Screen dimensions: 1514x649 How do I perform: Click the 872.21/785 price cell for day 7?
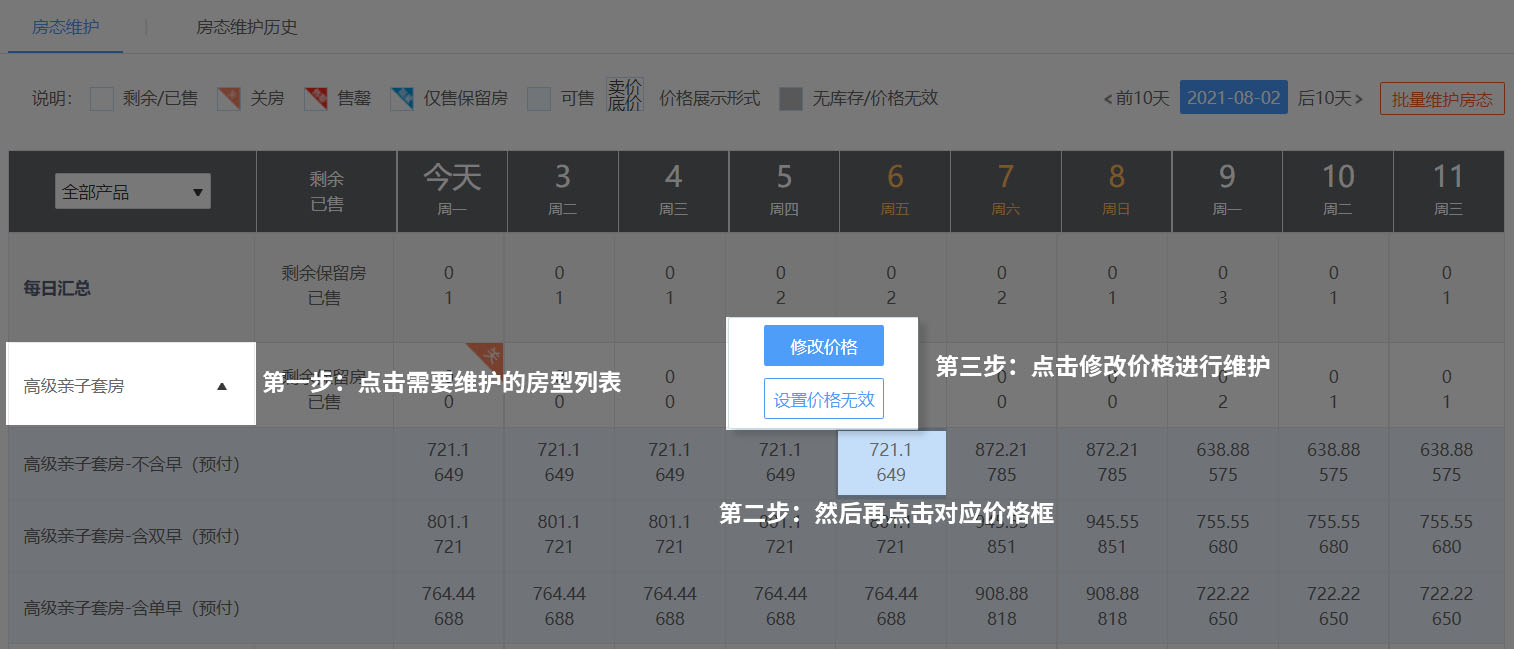(x=1001, y=462)
